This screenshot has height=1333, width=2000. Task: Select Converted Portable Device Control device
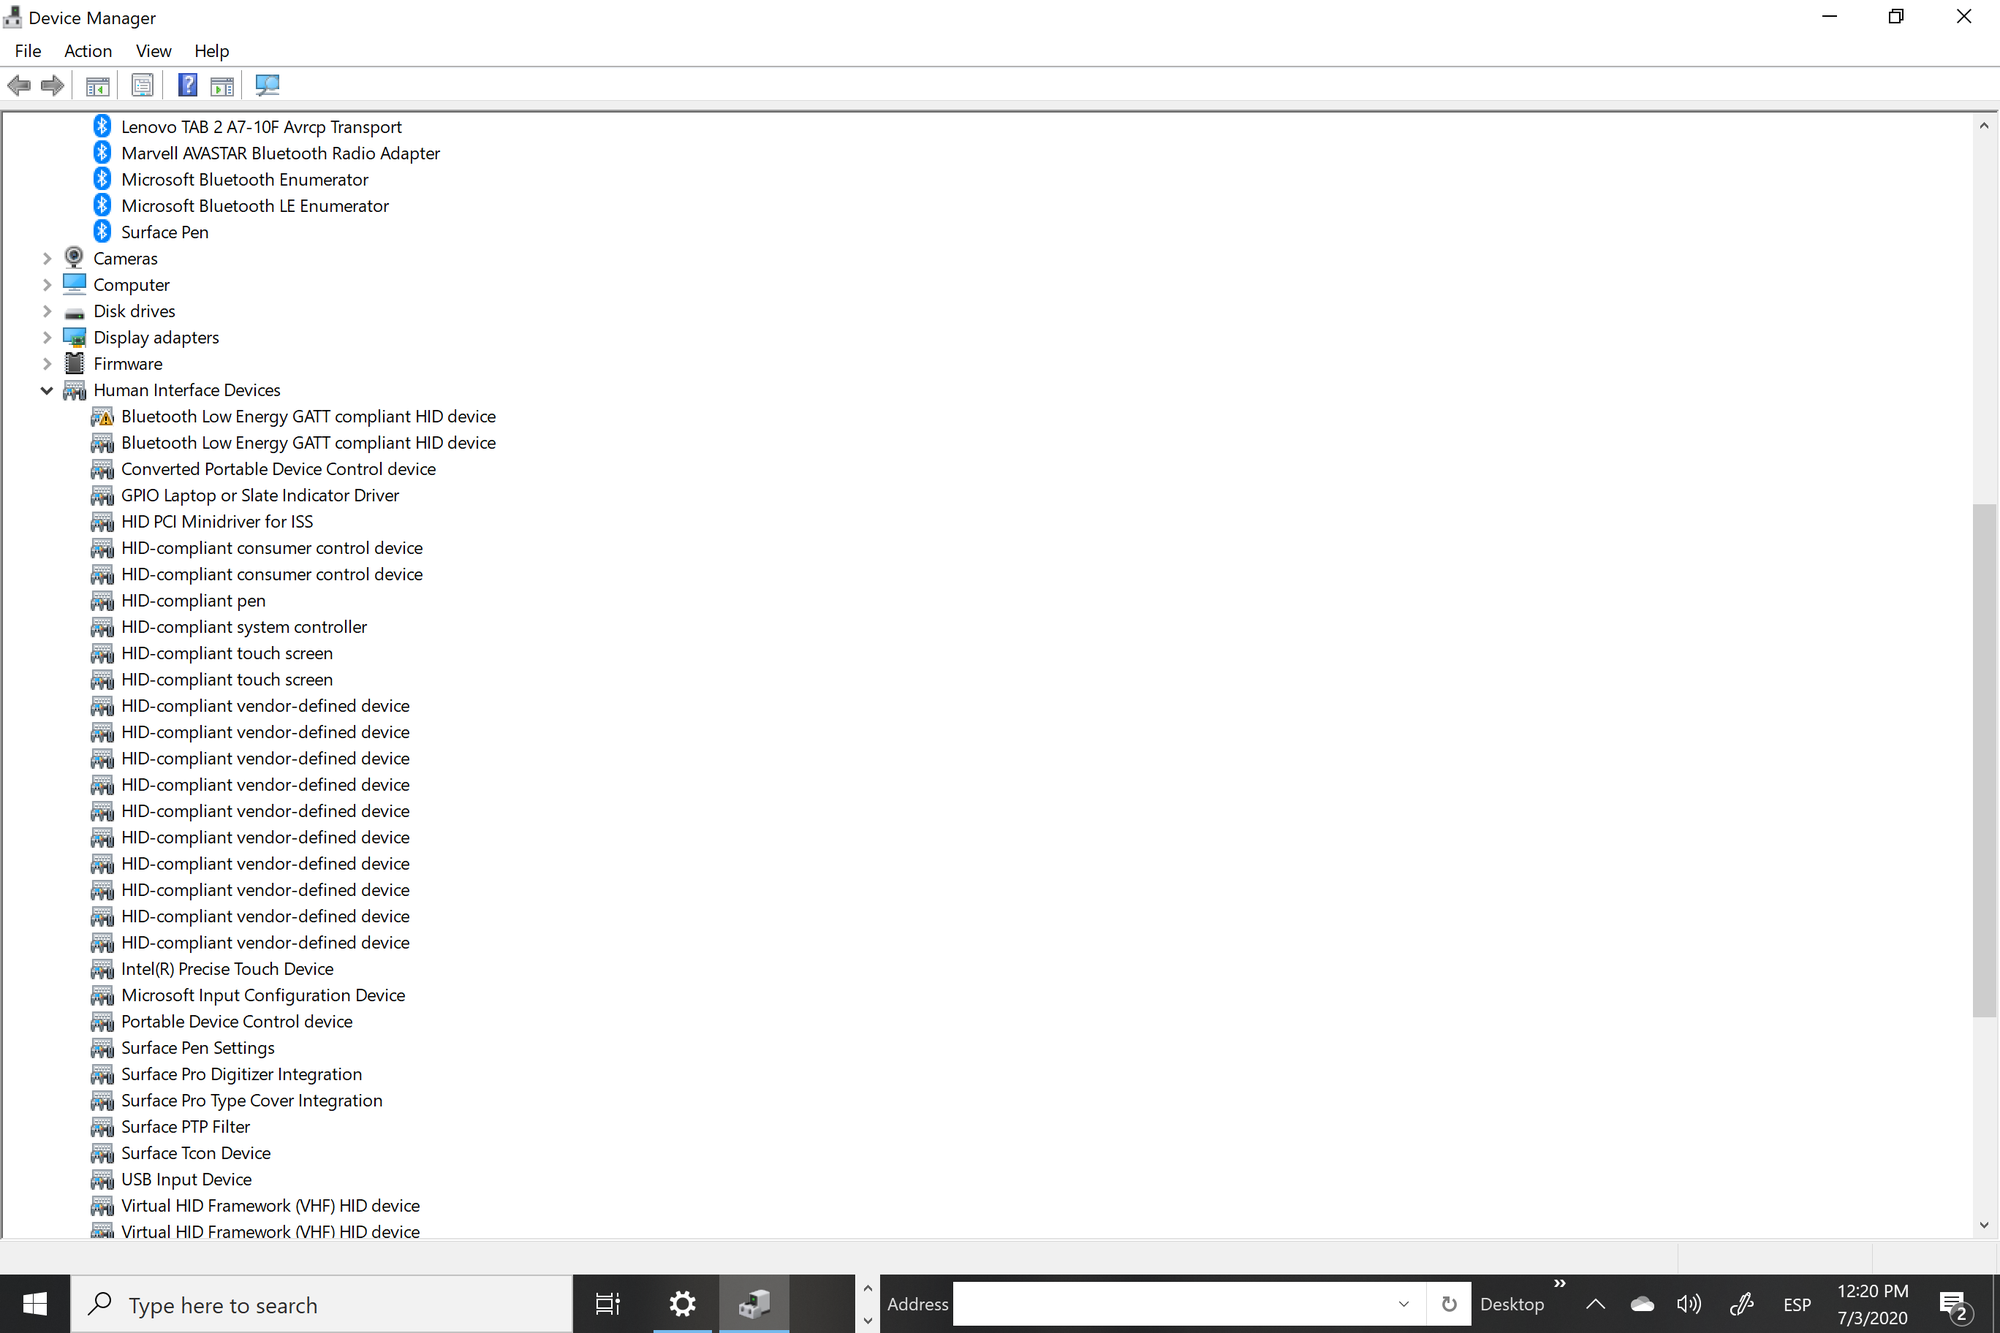point(278,469)
